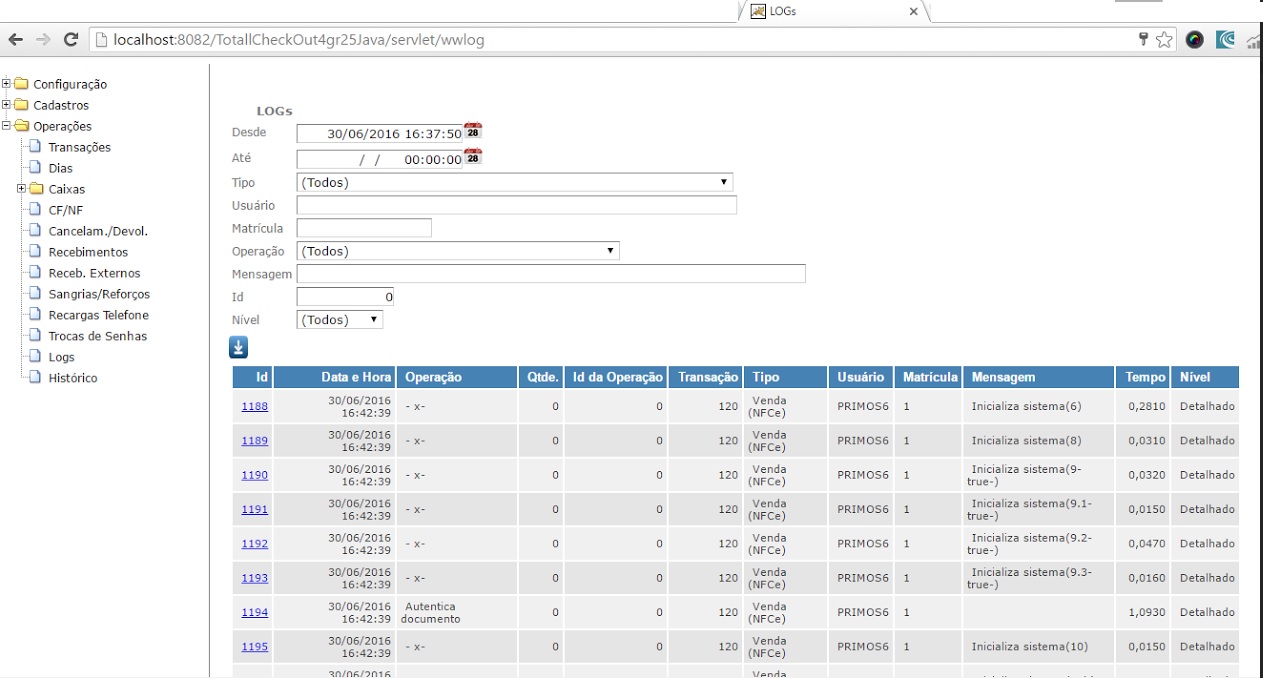Open Trocas de Senhas in the sidebar
This screenshot has width=1263, height=678.
[97, 336]
